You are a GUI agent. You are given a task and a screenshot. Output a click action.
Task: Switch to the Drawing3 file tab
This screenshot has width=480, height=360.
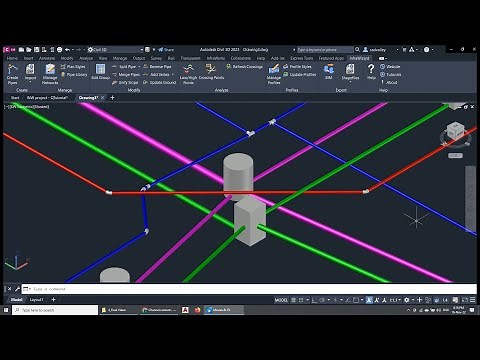pos(88,98)
